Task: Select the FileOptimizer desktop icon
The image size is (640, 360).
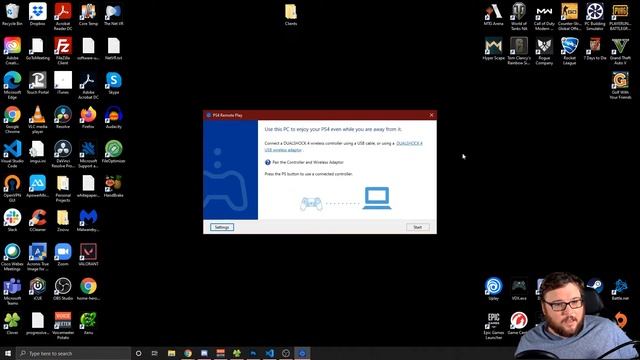Action: 113,152
